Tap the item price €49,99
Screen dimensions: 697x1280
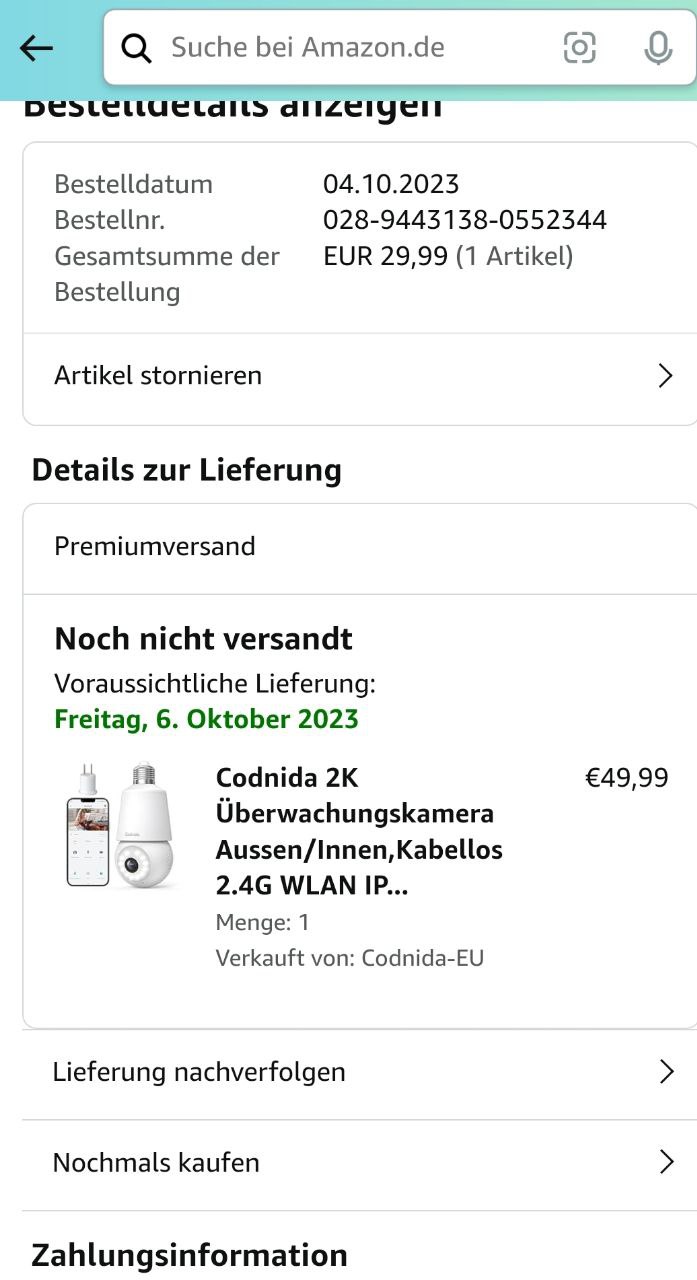(626, 778)
